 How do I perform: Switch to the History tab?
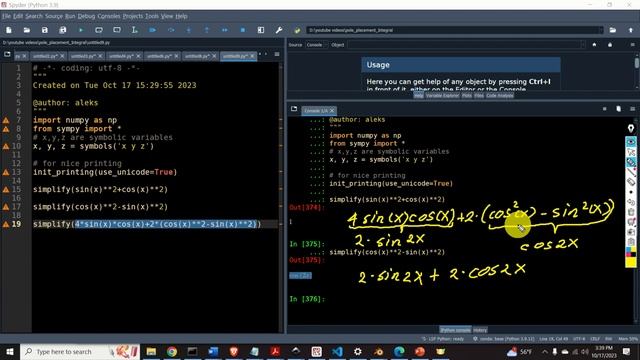(x=480, y=330)
